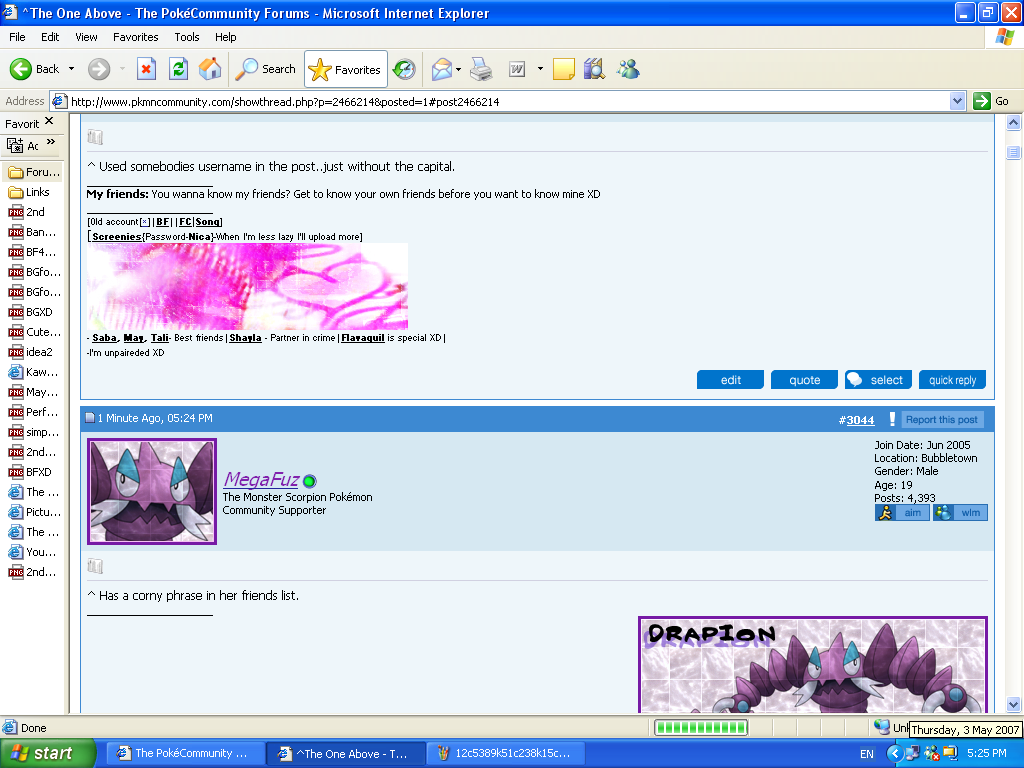
Task: Open the Pictu... favorite
Action: point(34,512)
